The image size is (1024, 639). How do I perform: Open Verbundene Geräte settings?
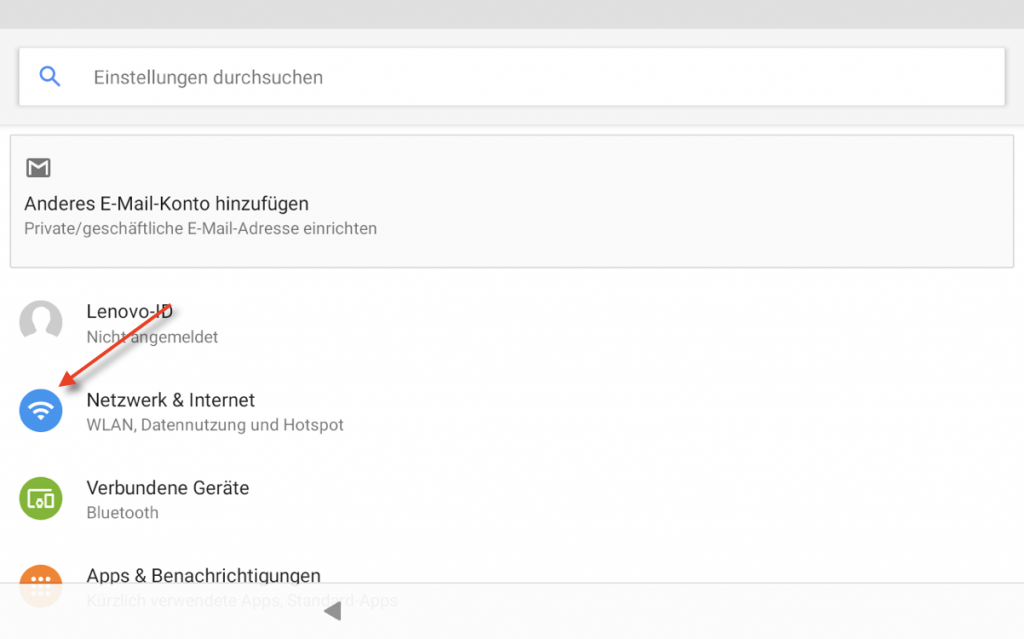pyautogui.click(x=167, y=488)
